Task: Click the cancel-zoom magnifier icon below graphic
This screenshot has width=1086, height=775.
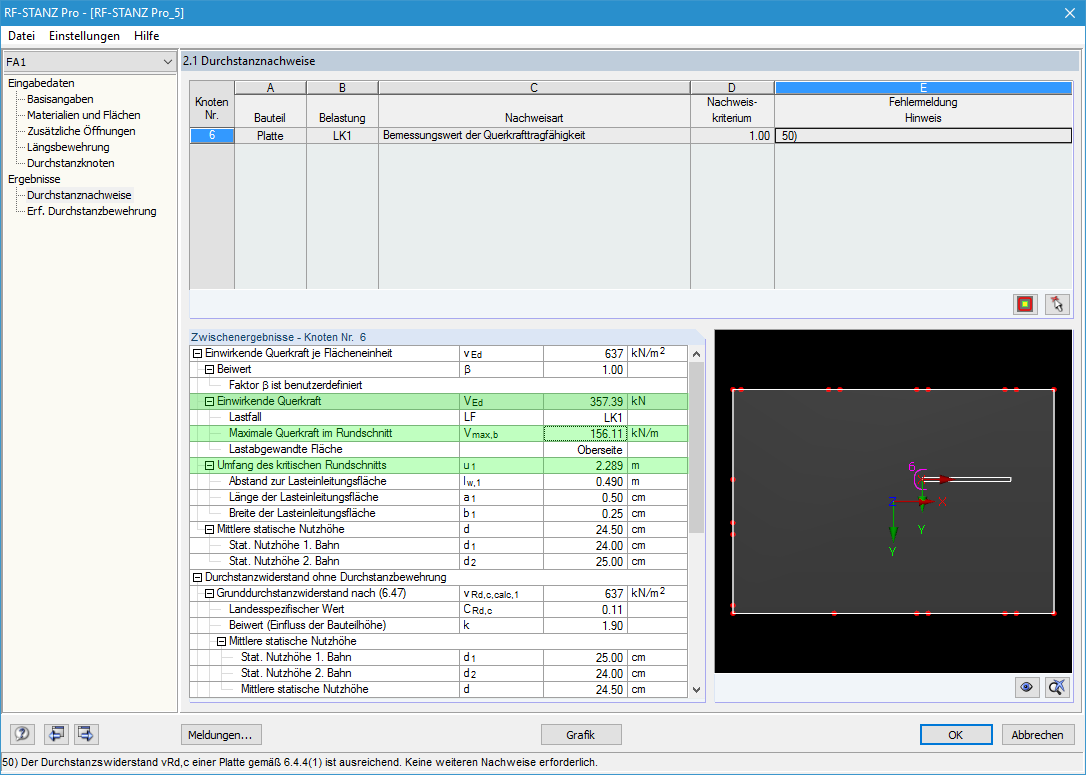Action: [1057, 687]
